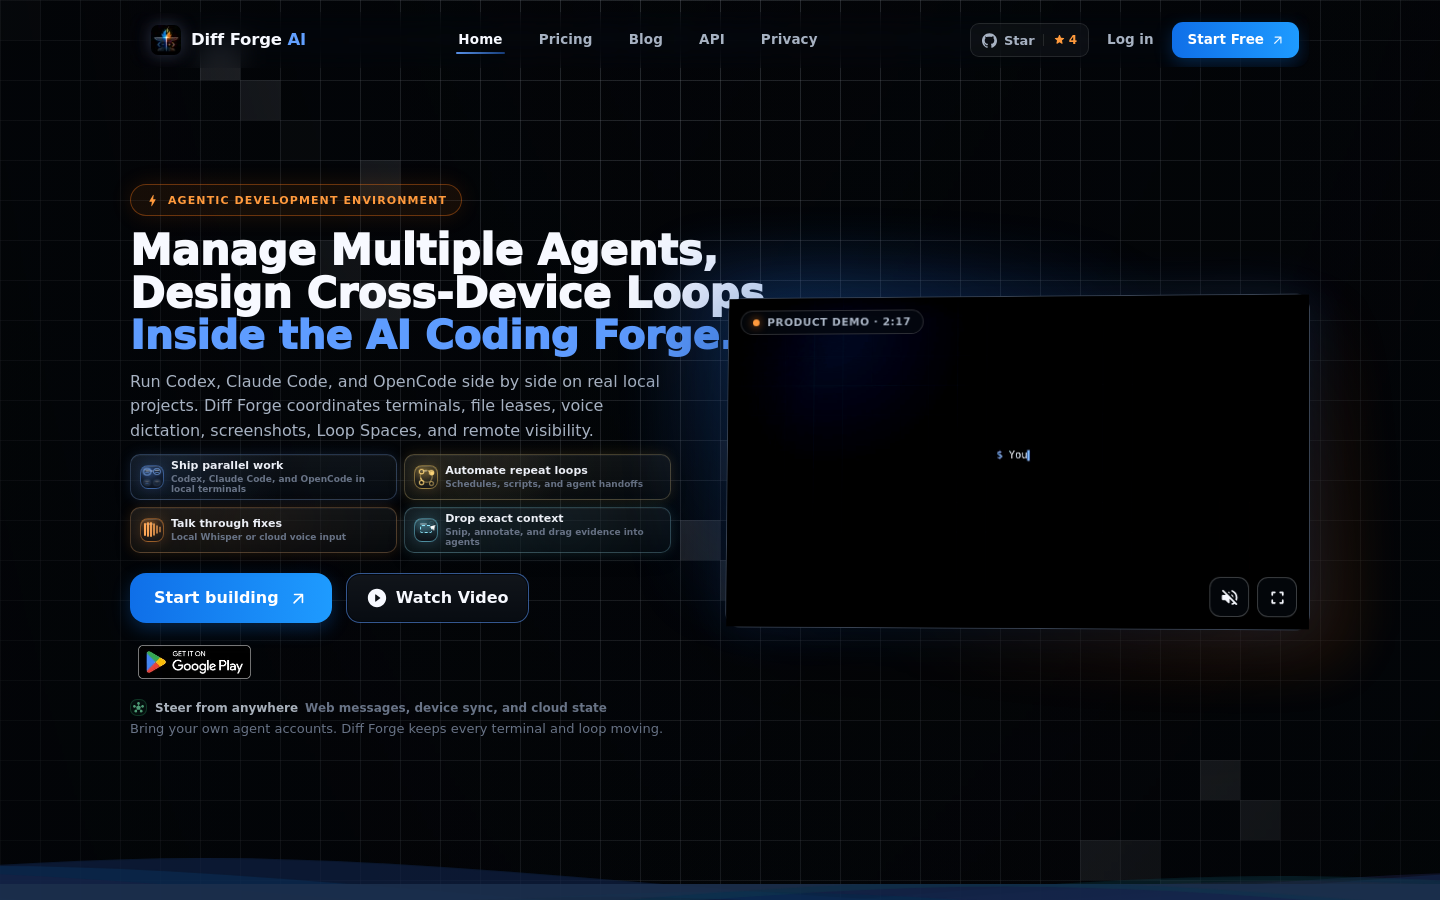Image resolution: width=1440 pixels, height=900 pixels.
Task: Click the Watch Video button
Action: coord(437,598)
